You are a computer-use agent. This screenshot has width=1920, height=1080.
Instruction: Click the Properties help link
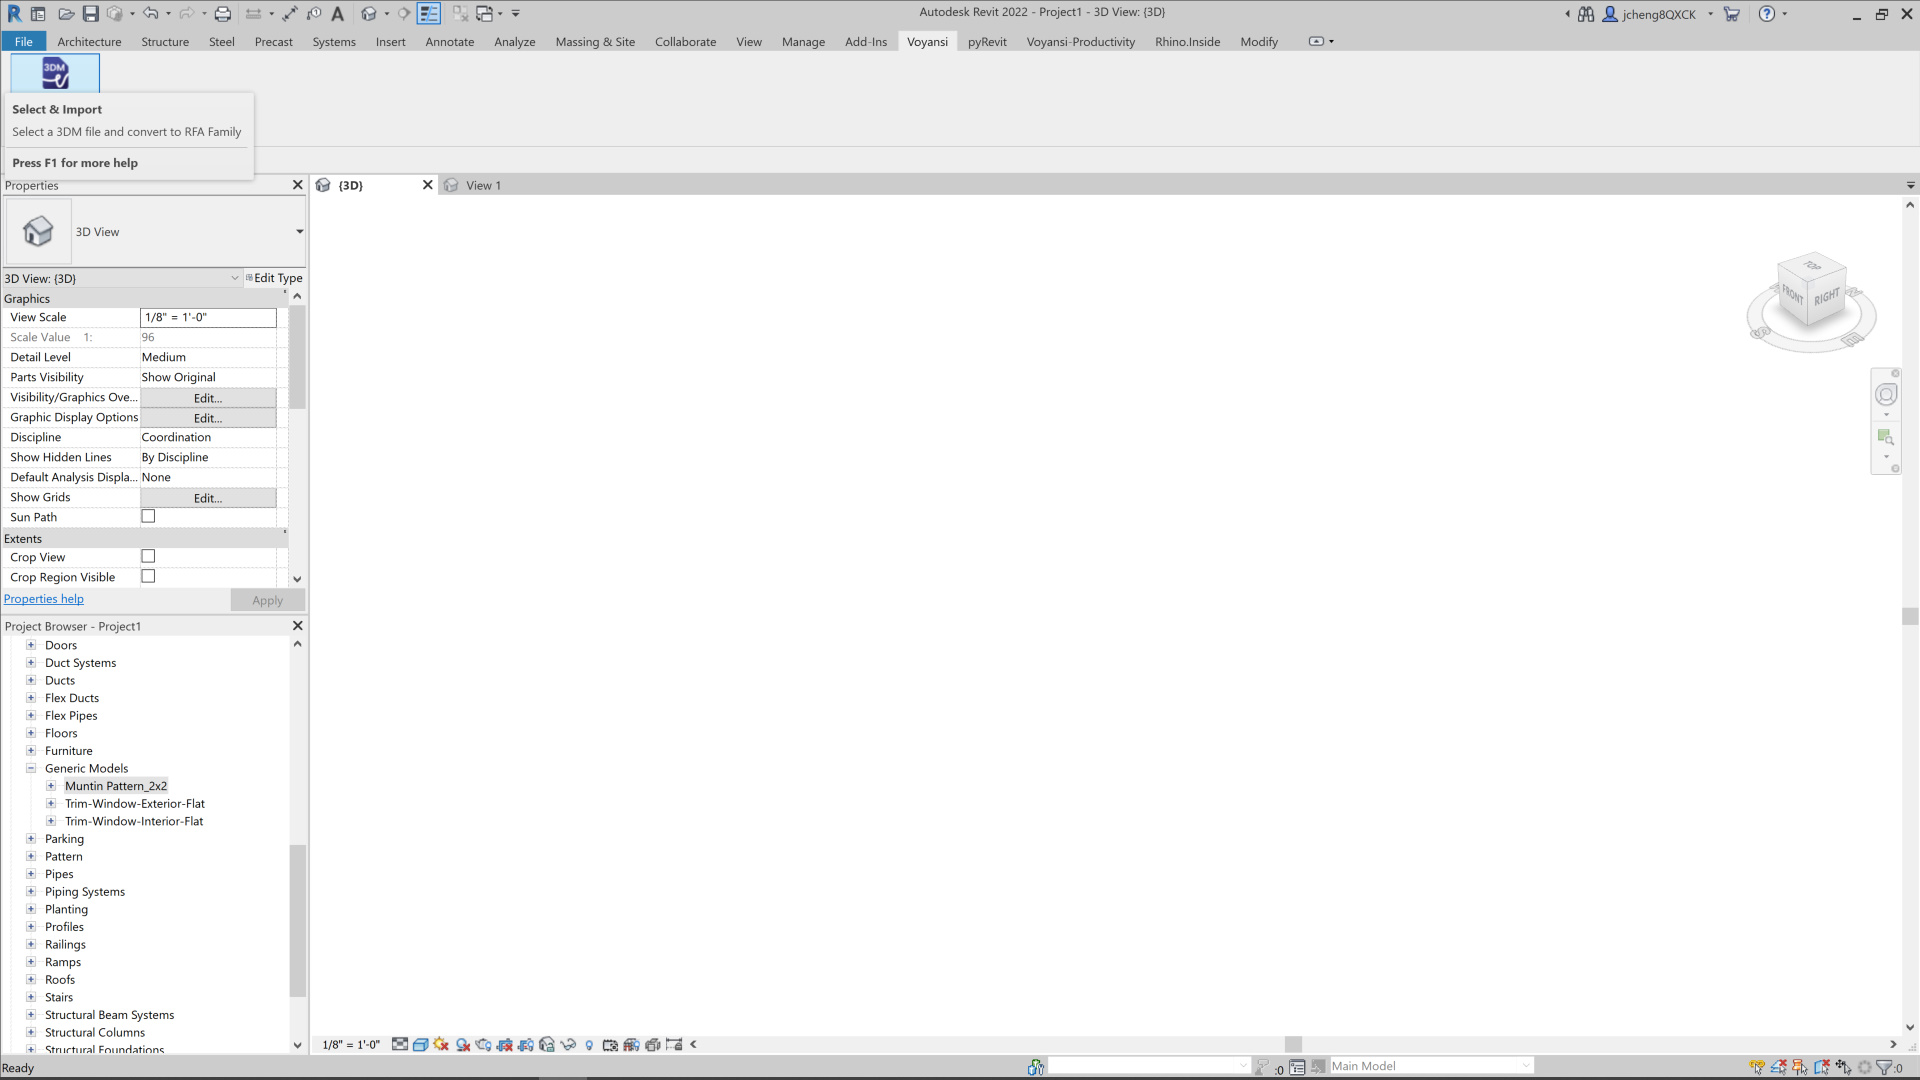[44, 599]
